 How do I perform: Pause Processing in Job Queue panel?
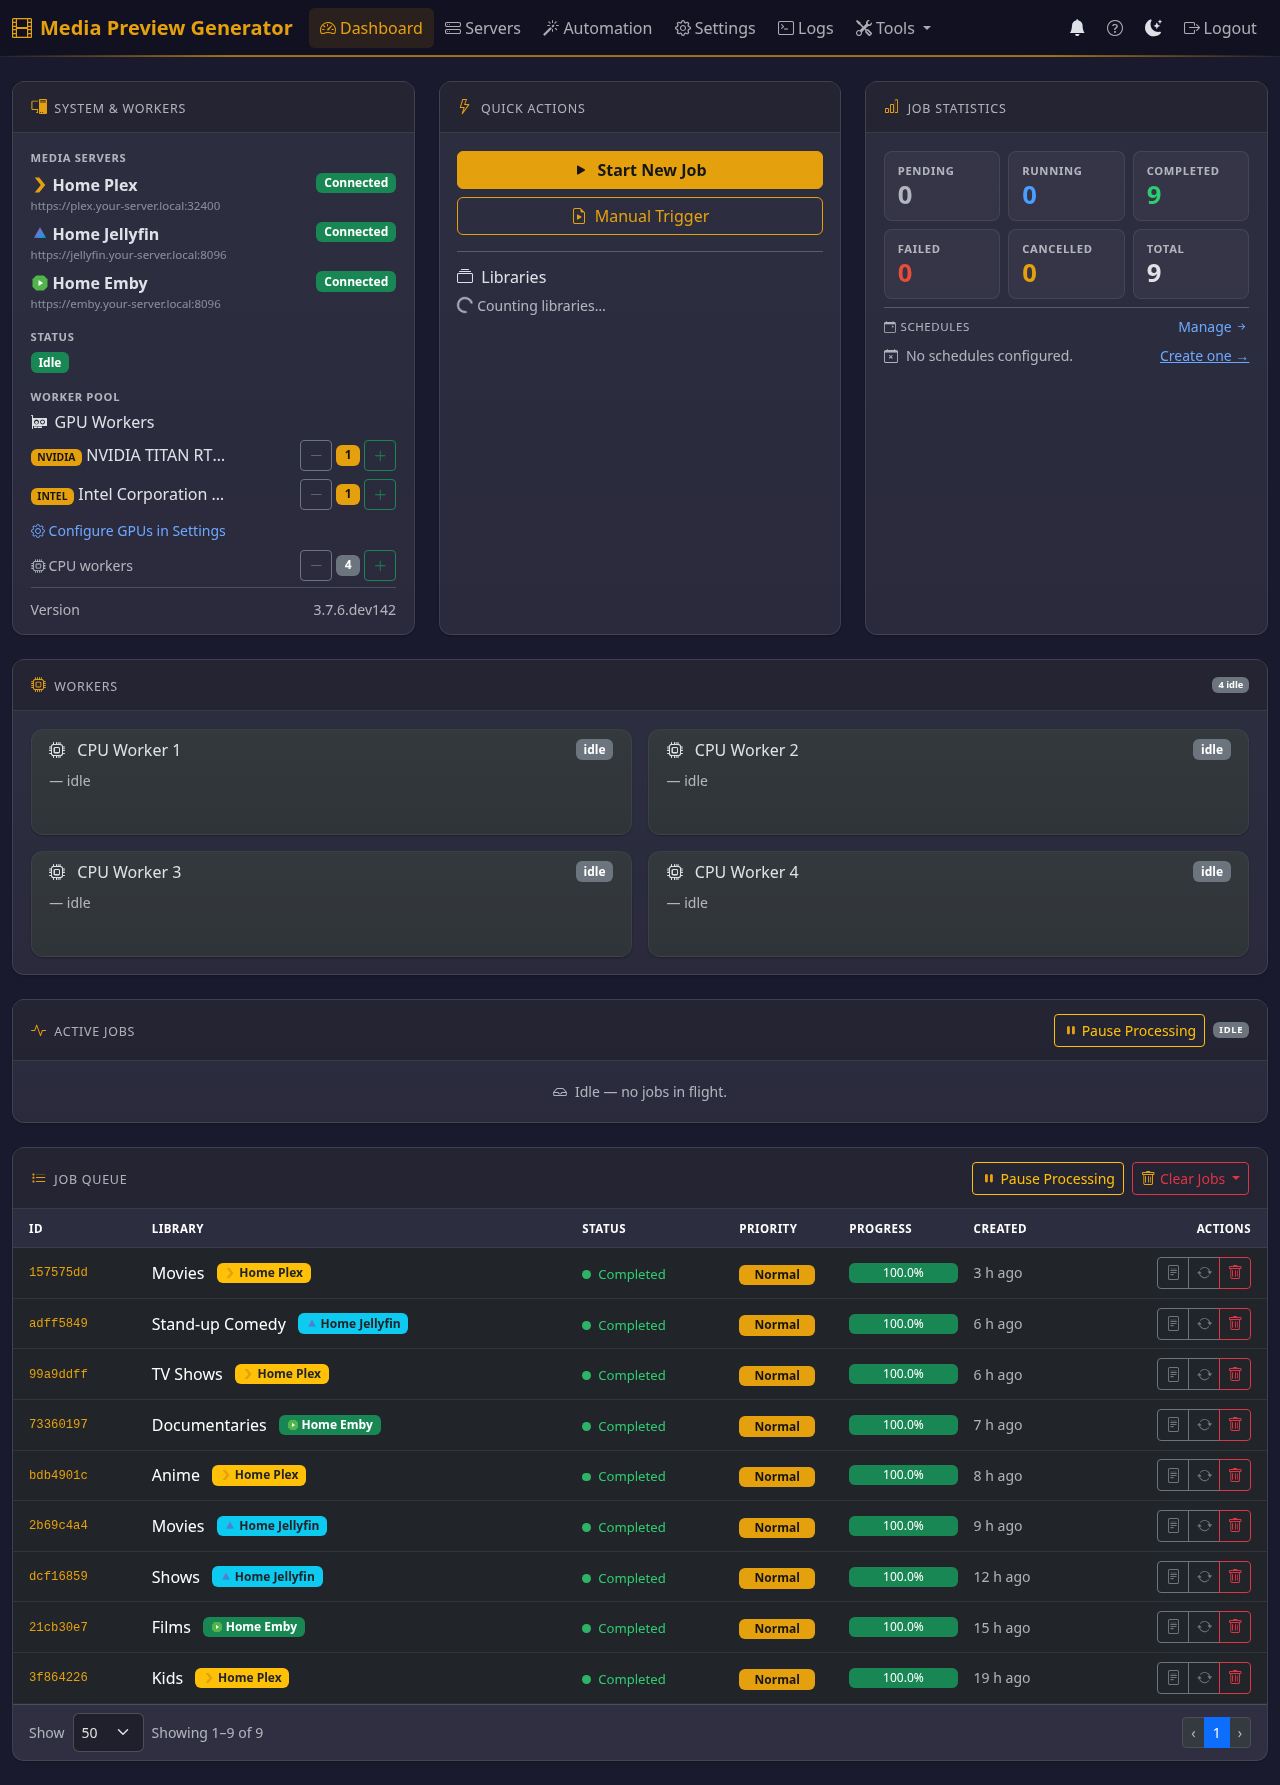[x=1048, y=1179]
